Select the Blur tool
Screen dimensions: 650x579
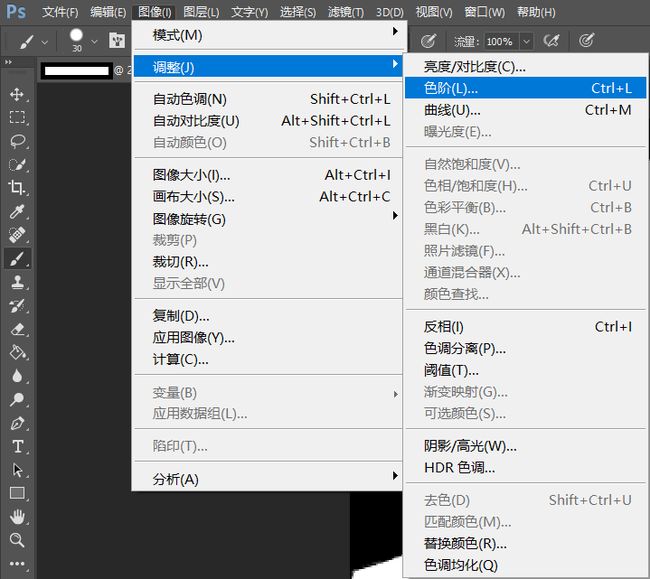pos(17,376)
